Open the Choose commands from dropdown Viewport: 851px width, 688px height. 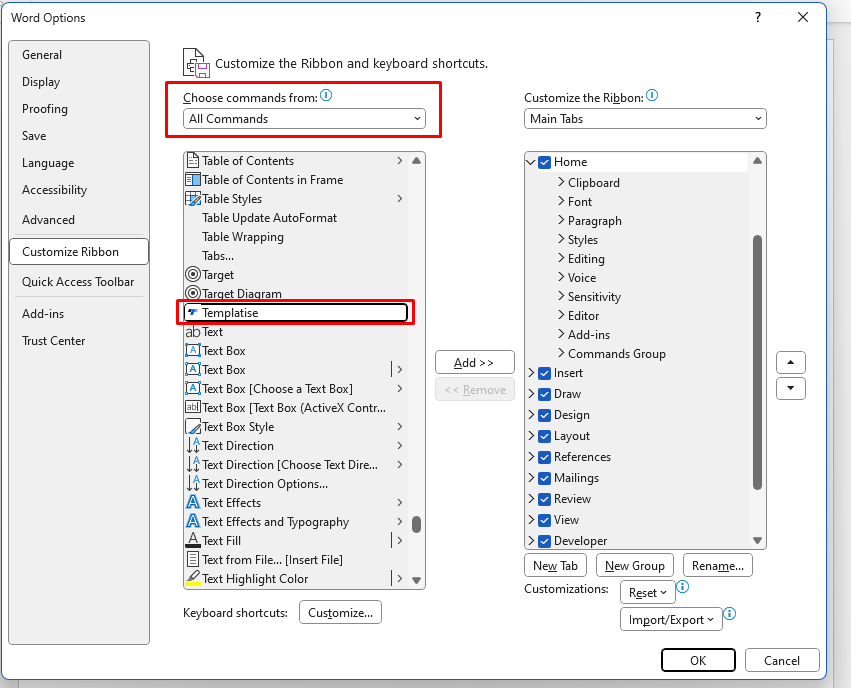point(304,119)
